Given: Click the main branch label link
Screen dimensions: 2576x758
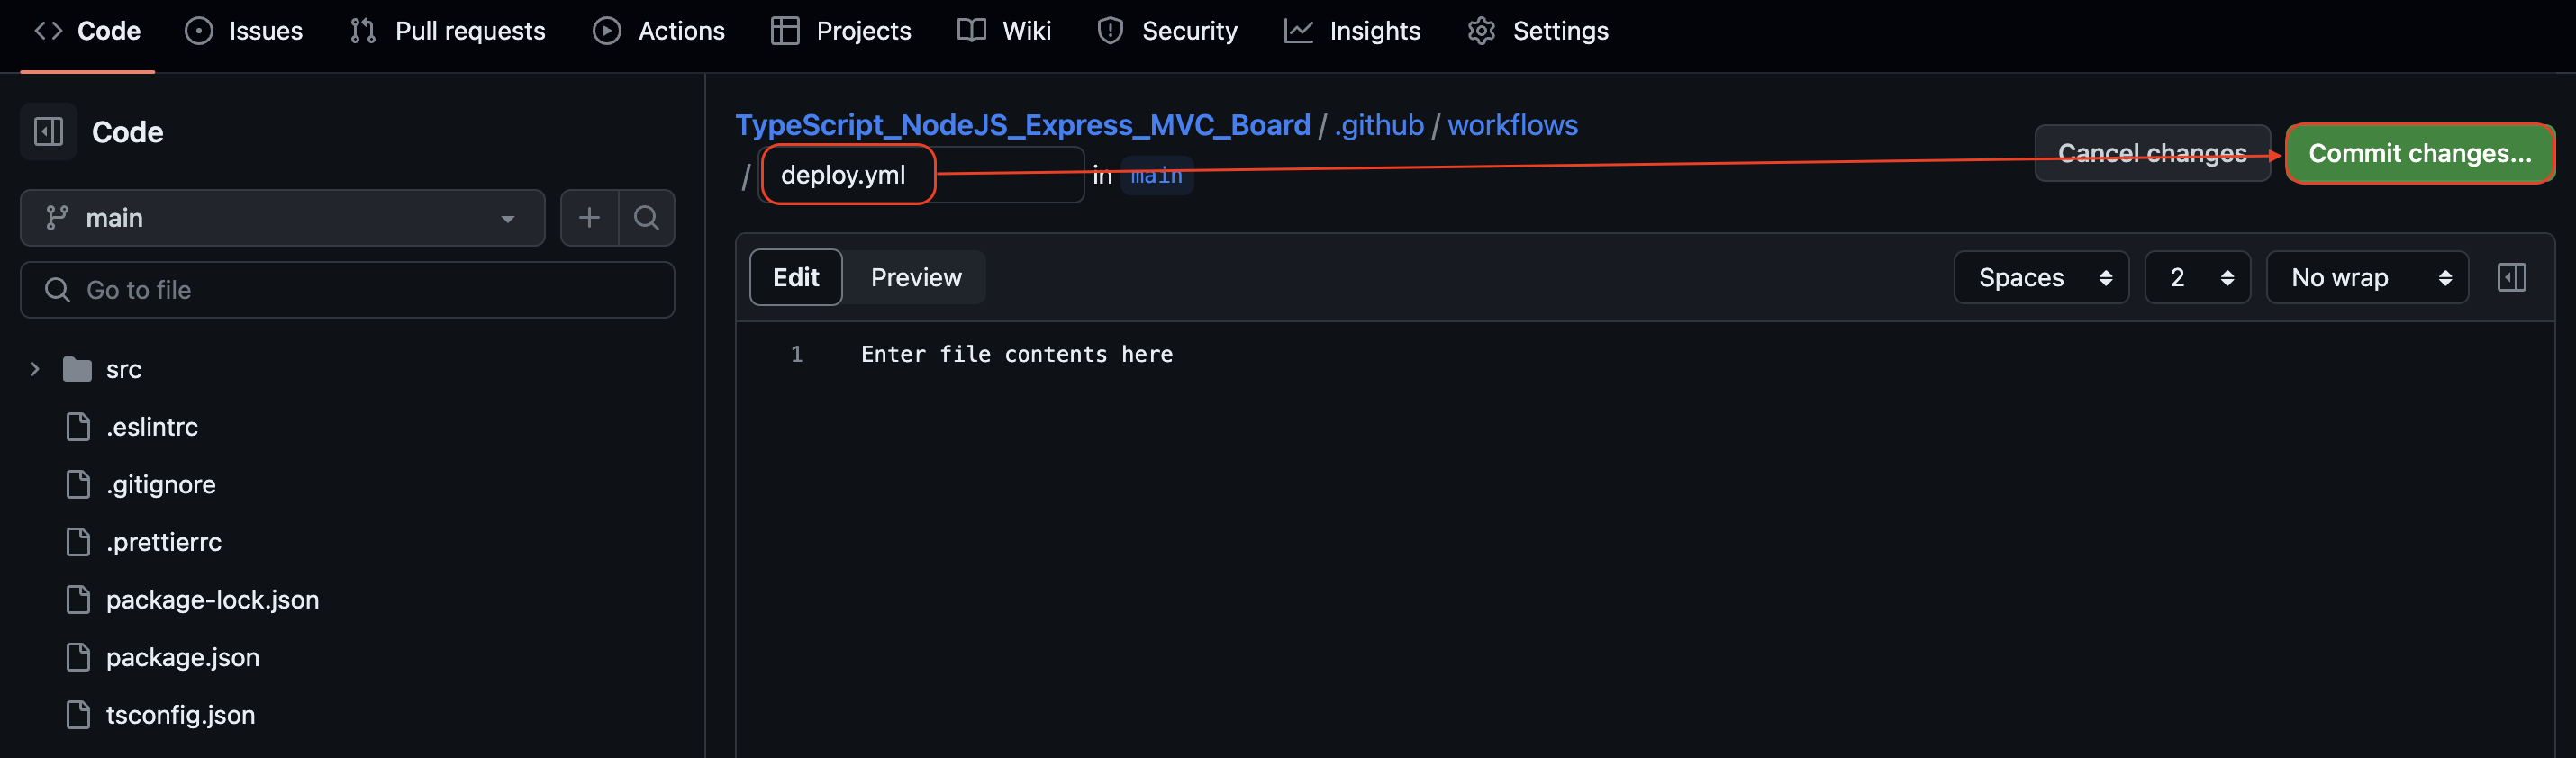Looking at the screenshot, I should point(1156,176).
